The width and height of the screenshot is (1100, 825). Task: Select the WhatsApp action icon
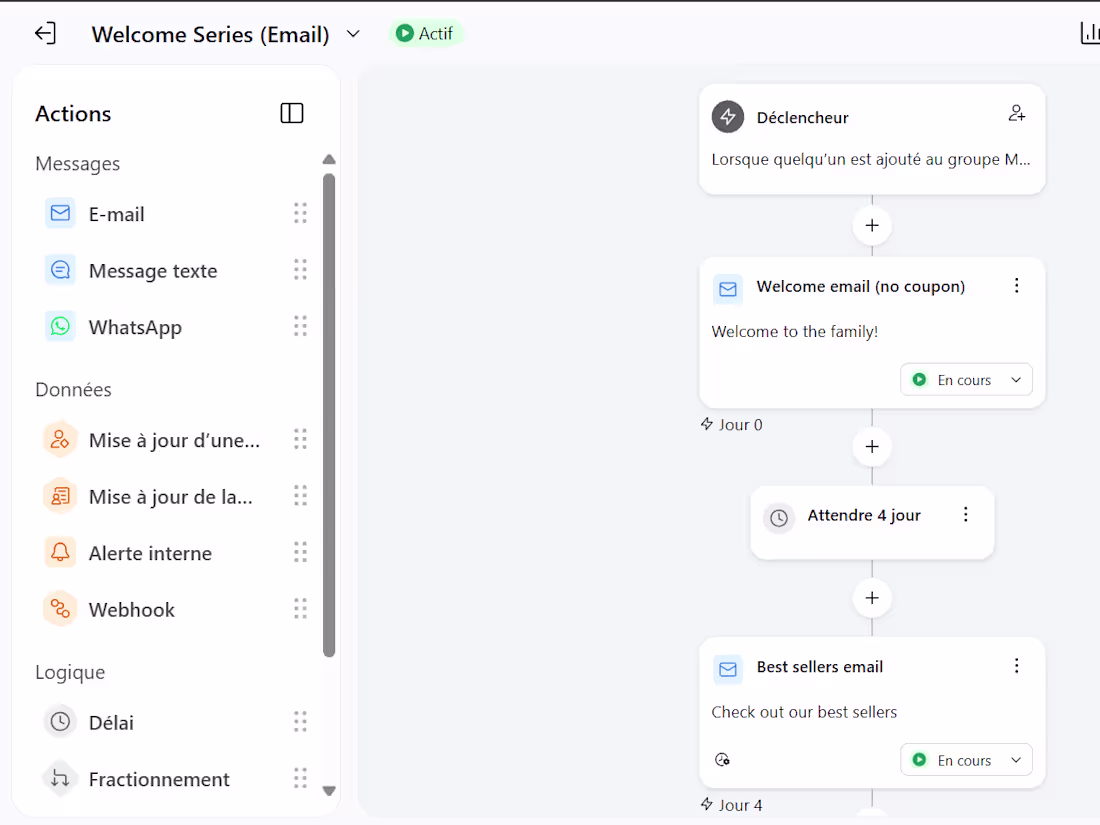pyautogui.click(x=60, y=326)
